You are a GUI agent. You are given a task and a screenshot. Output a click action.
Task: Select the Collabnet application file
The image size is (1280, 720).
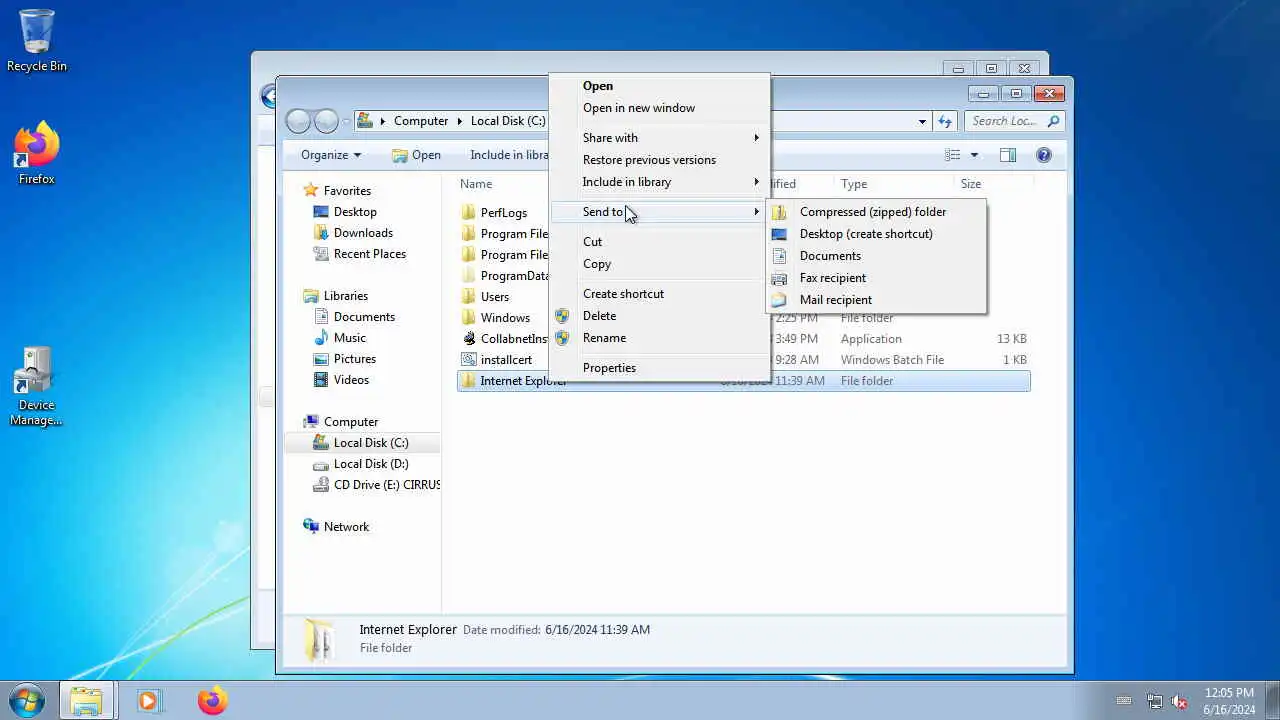coord(513,338)
